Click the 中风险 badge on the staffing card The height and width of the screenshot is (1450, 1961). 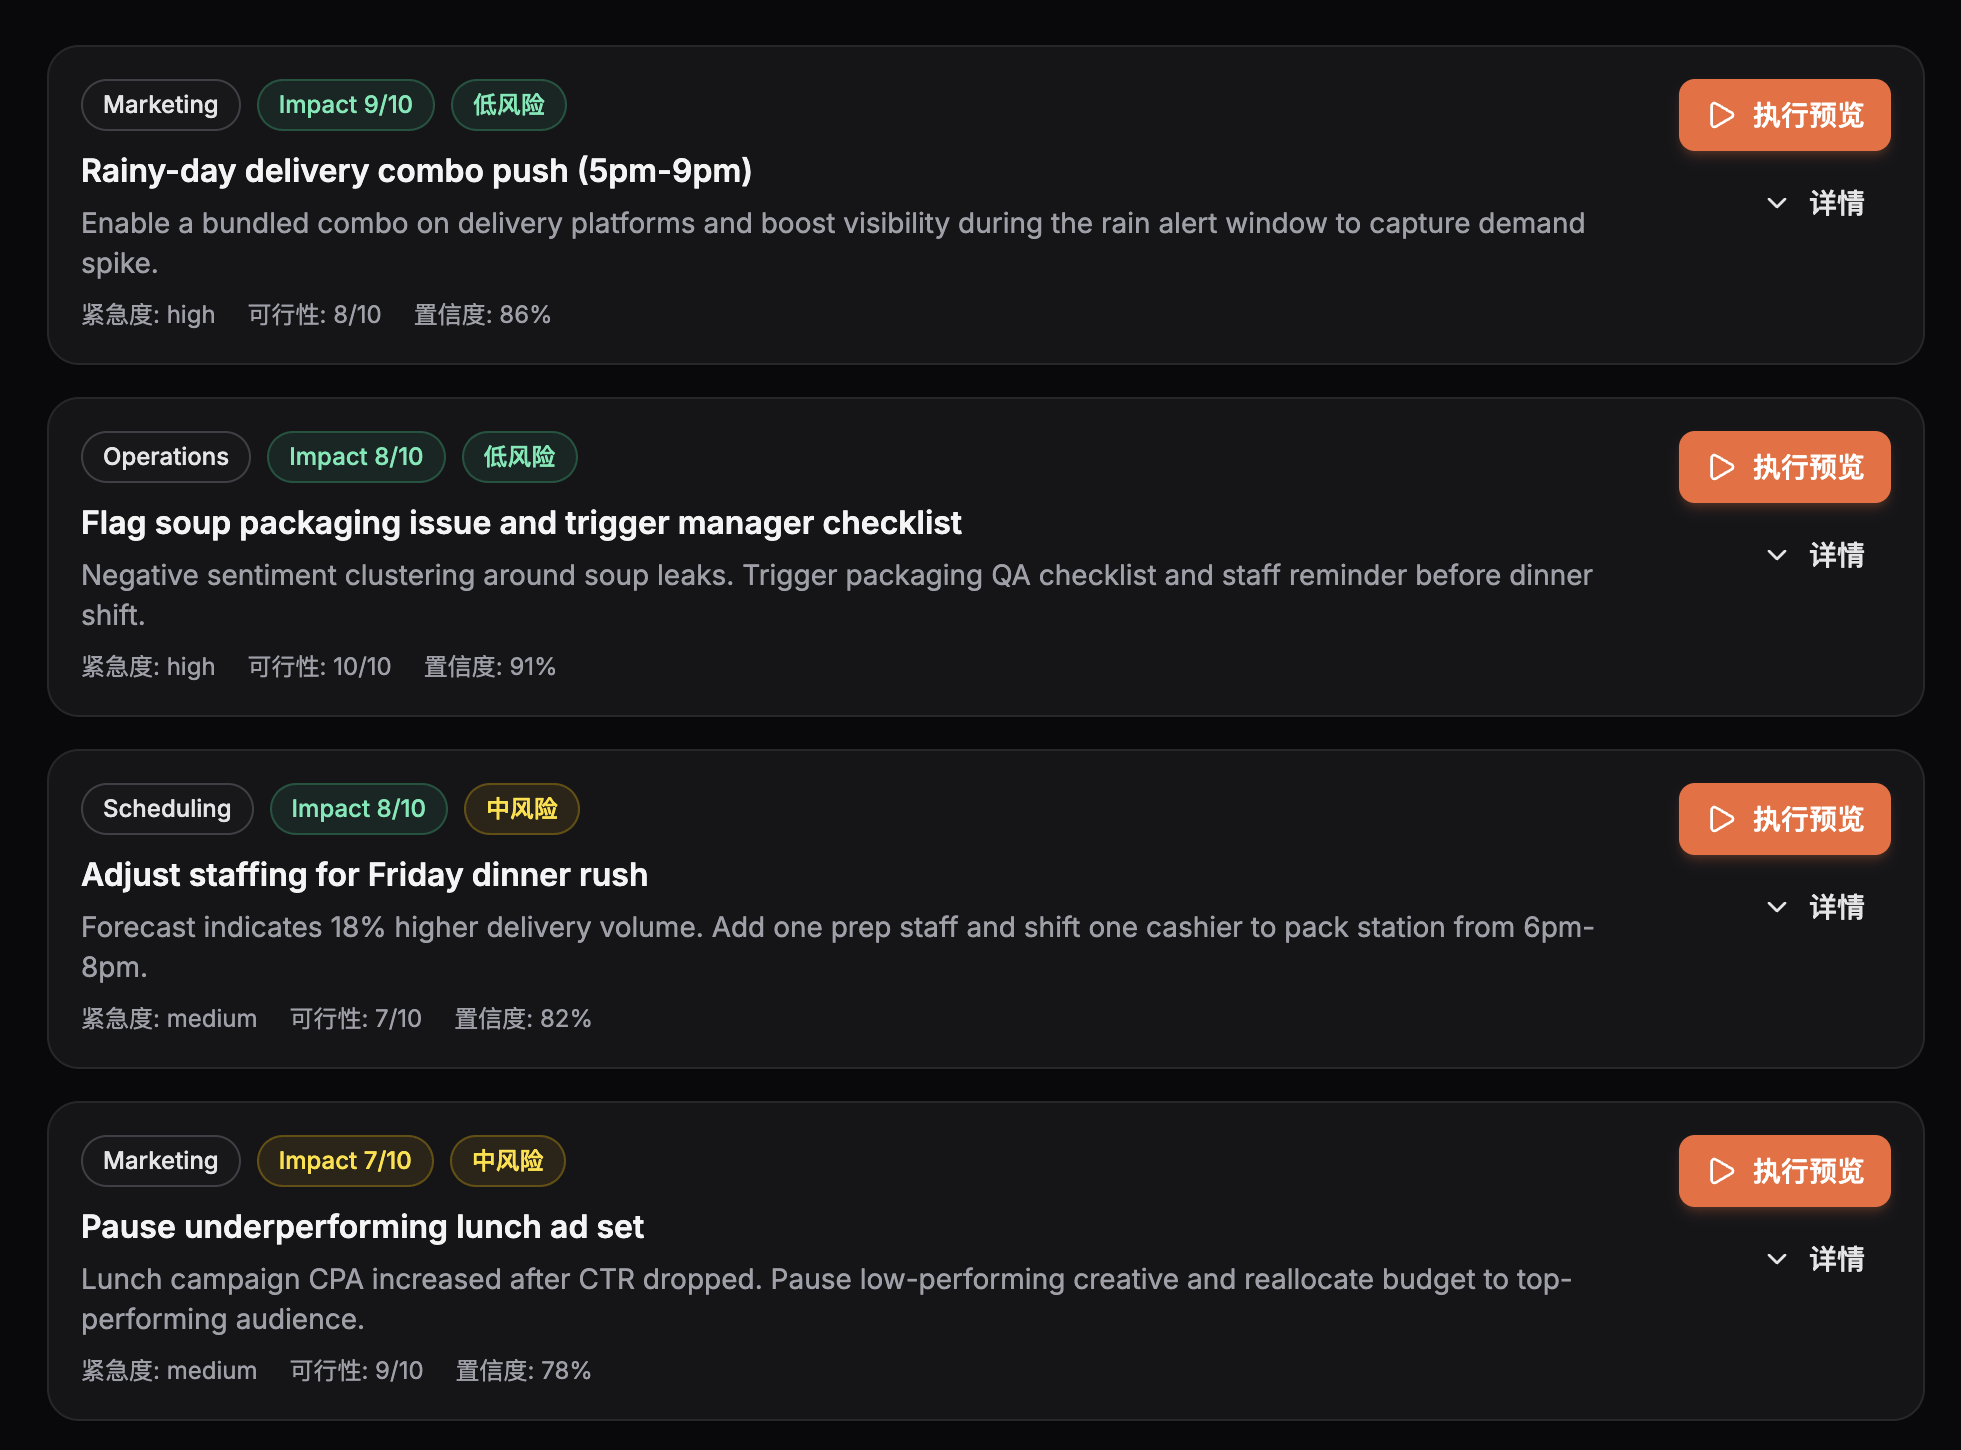(521, 808)
